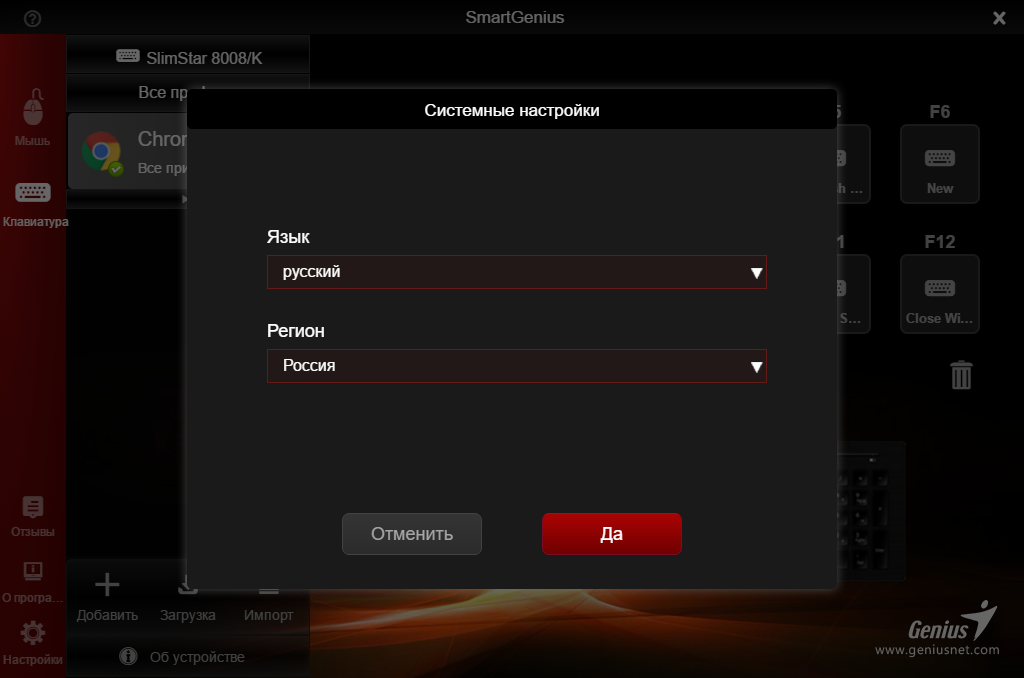Open the Язык language dropdown

pos(517,272)
